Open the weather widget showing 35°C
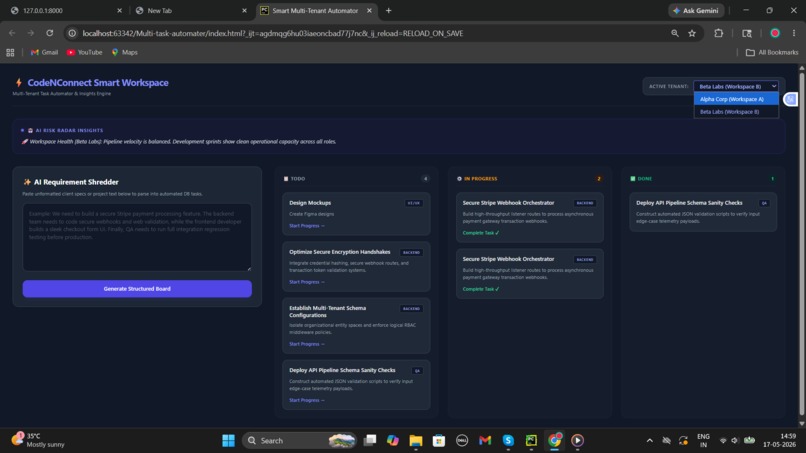 (38, 440)
